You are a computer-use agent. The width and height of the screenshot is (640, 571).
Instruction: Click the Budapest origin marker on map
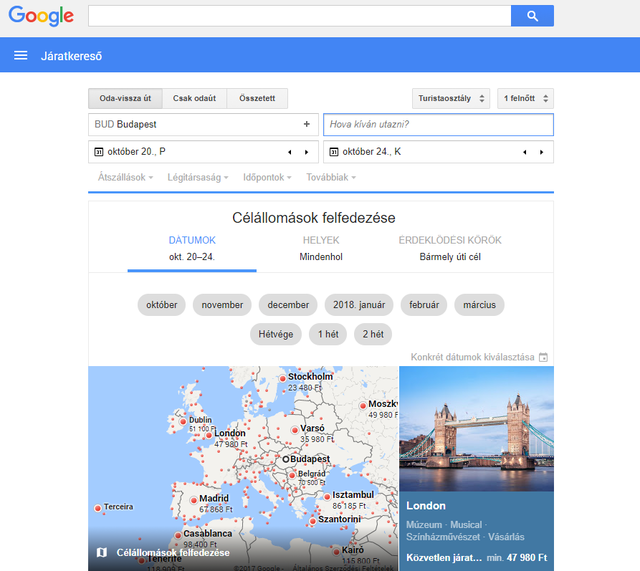(286, 460)
